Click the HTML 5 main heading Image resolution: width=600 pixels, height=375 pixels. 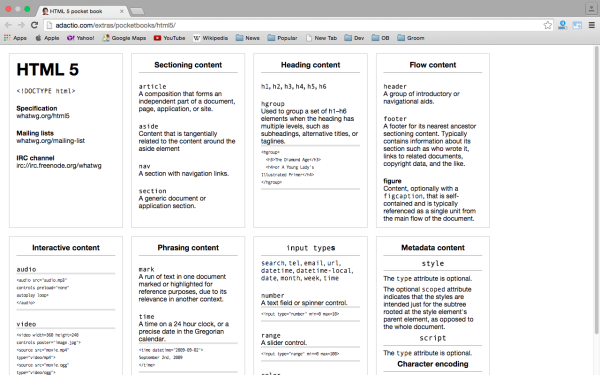coord(47,70)
